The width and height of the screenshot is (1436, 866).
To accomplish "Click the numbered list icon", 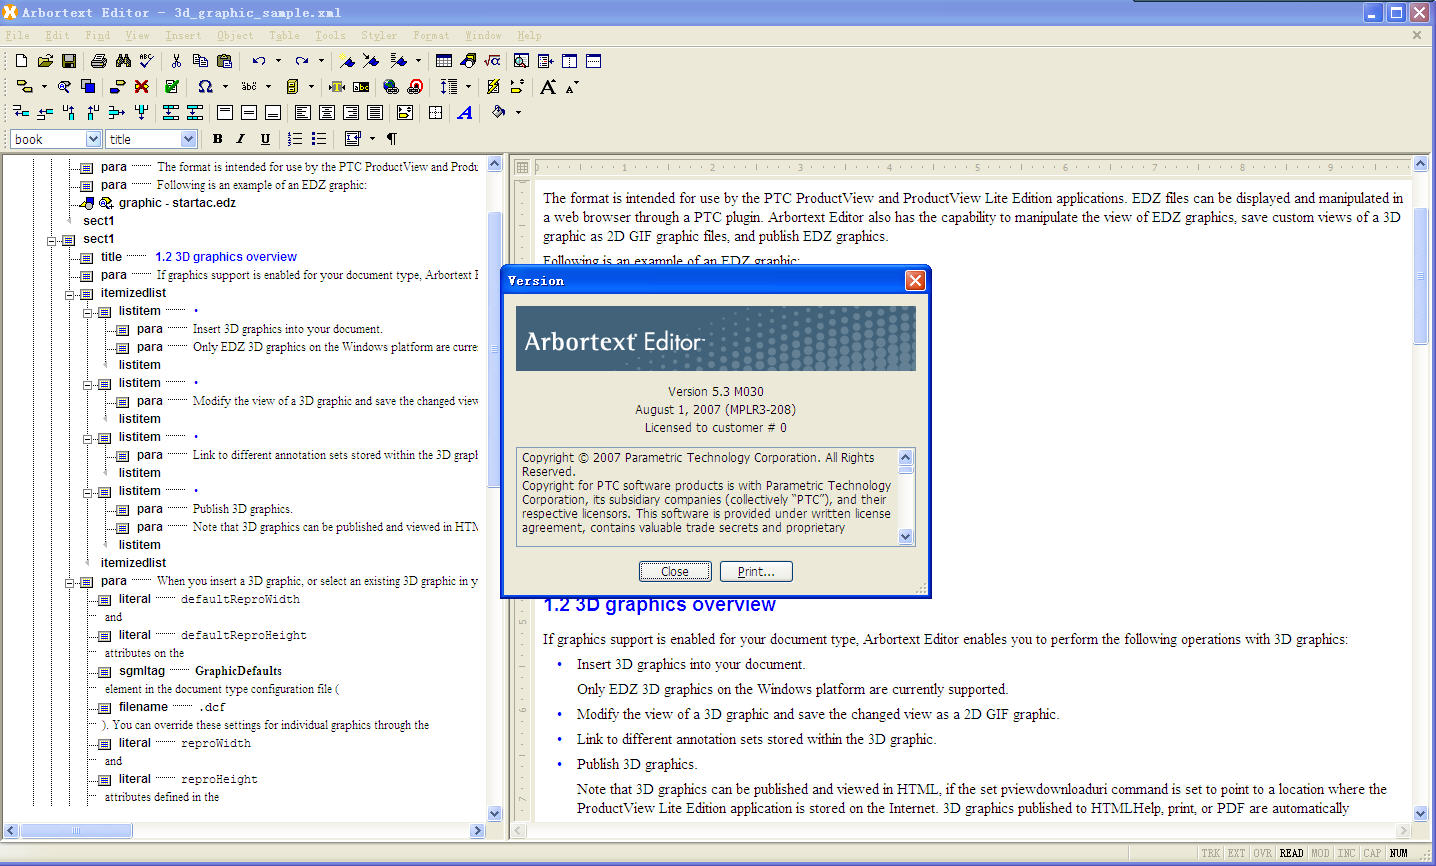I will (295, 139).
